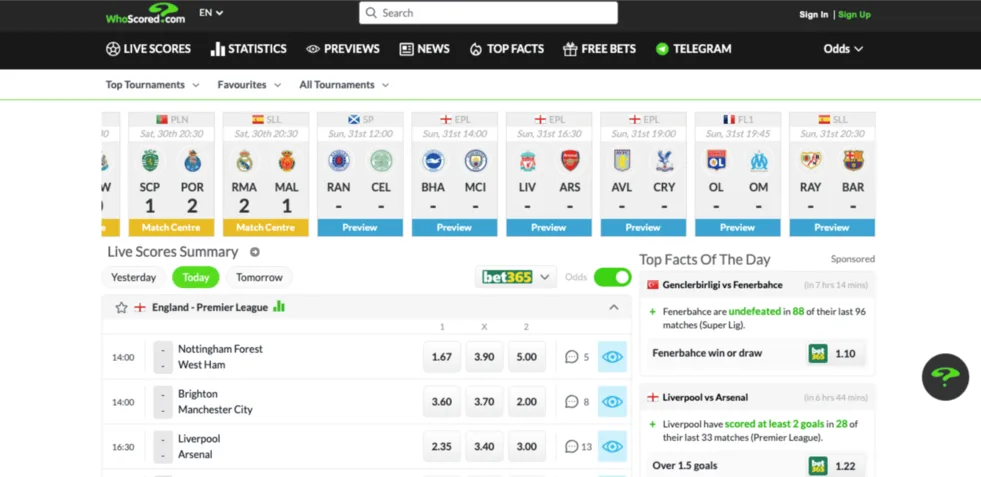Click eye preview for Nottingham Forest match

click(x=612, y=357)
